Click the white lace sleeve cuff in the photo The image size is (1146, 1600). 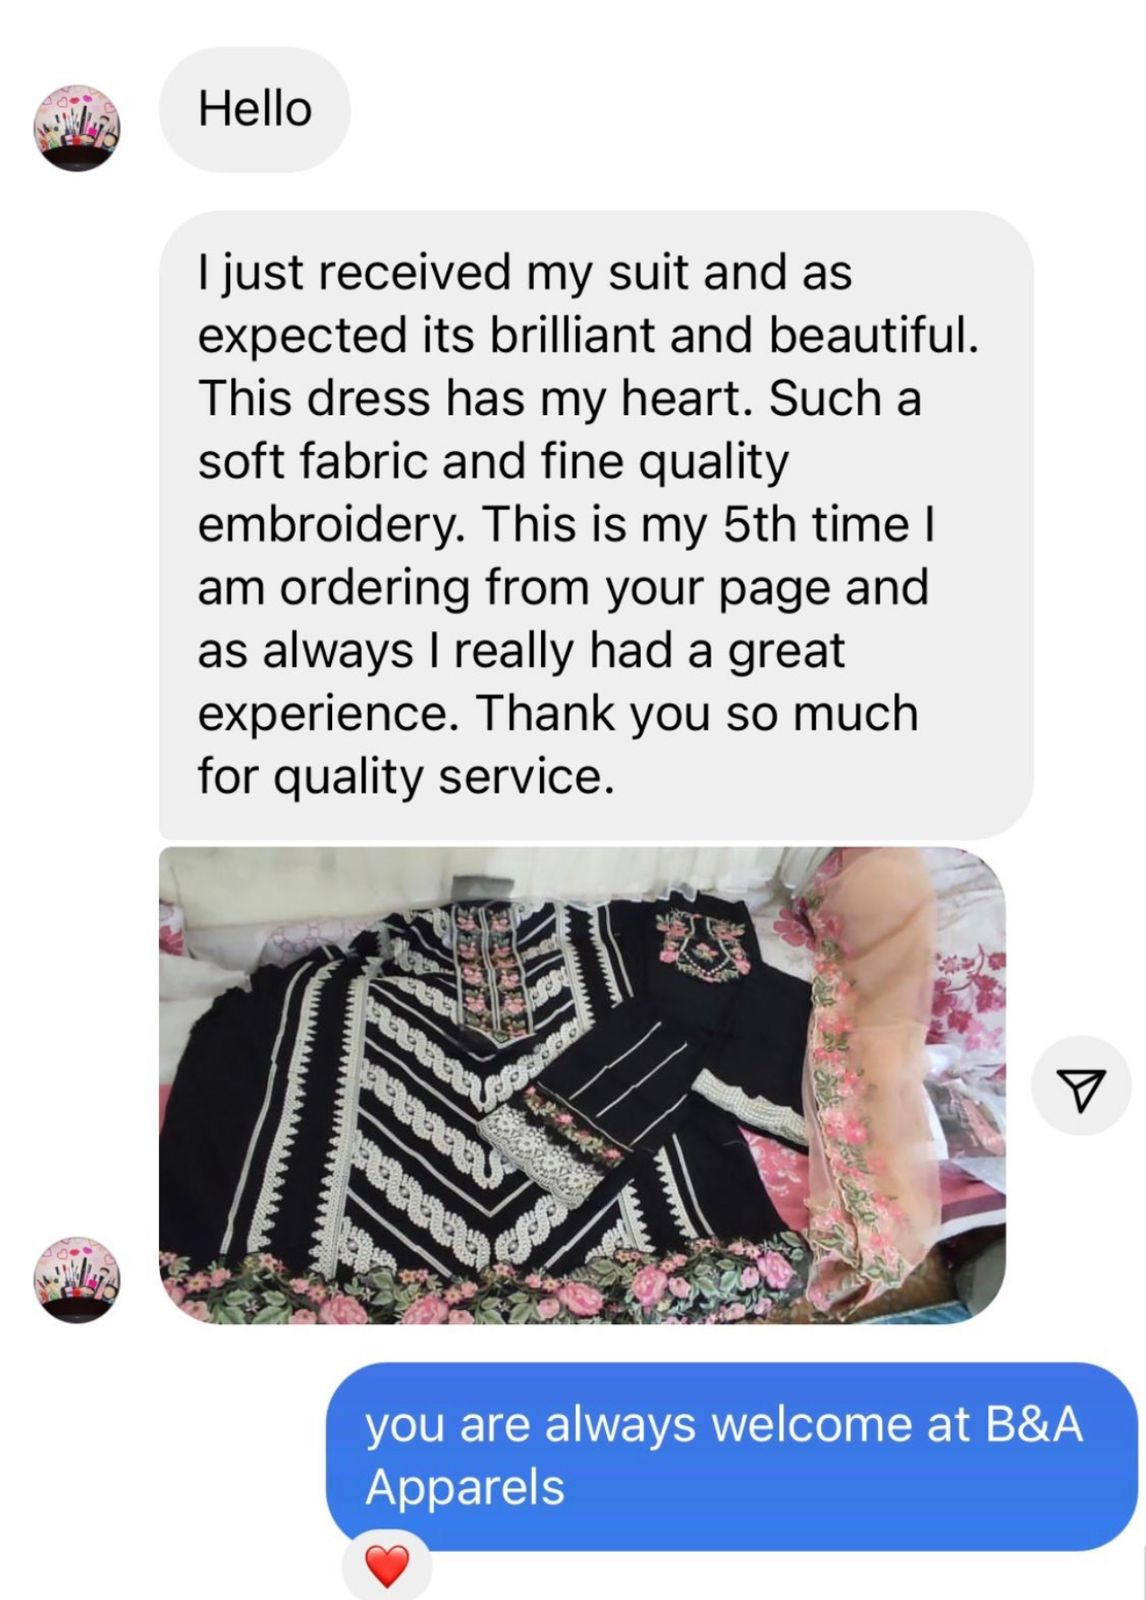(525, 1148)
